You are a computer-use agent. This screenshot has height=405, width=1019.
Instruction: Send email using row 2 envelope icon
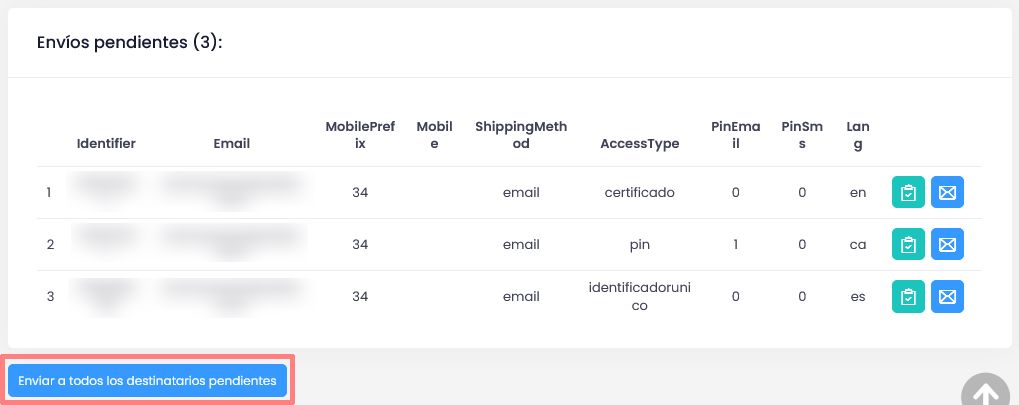[947, 245]
